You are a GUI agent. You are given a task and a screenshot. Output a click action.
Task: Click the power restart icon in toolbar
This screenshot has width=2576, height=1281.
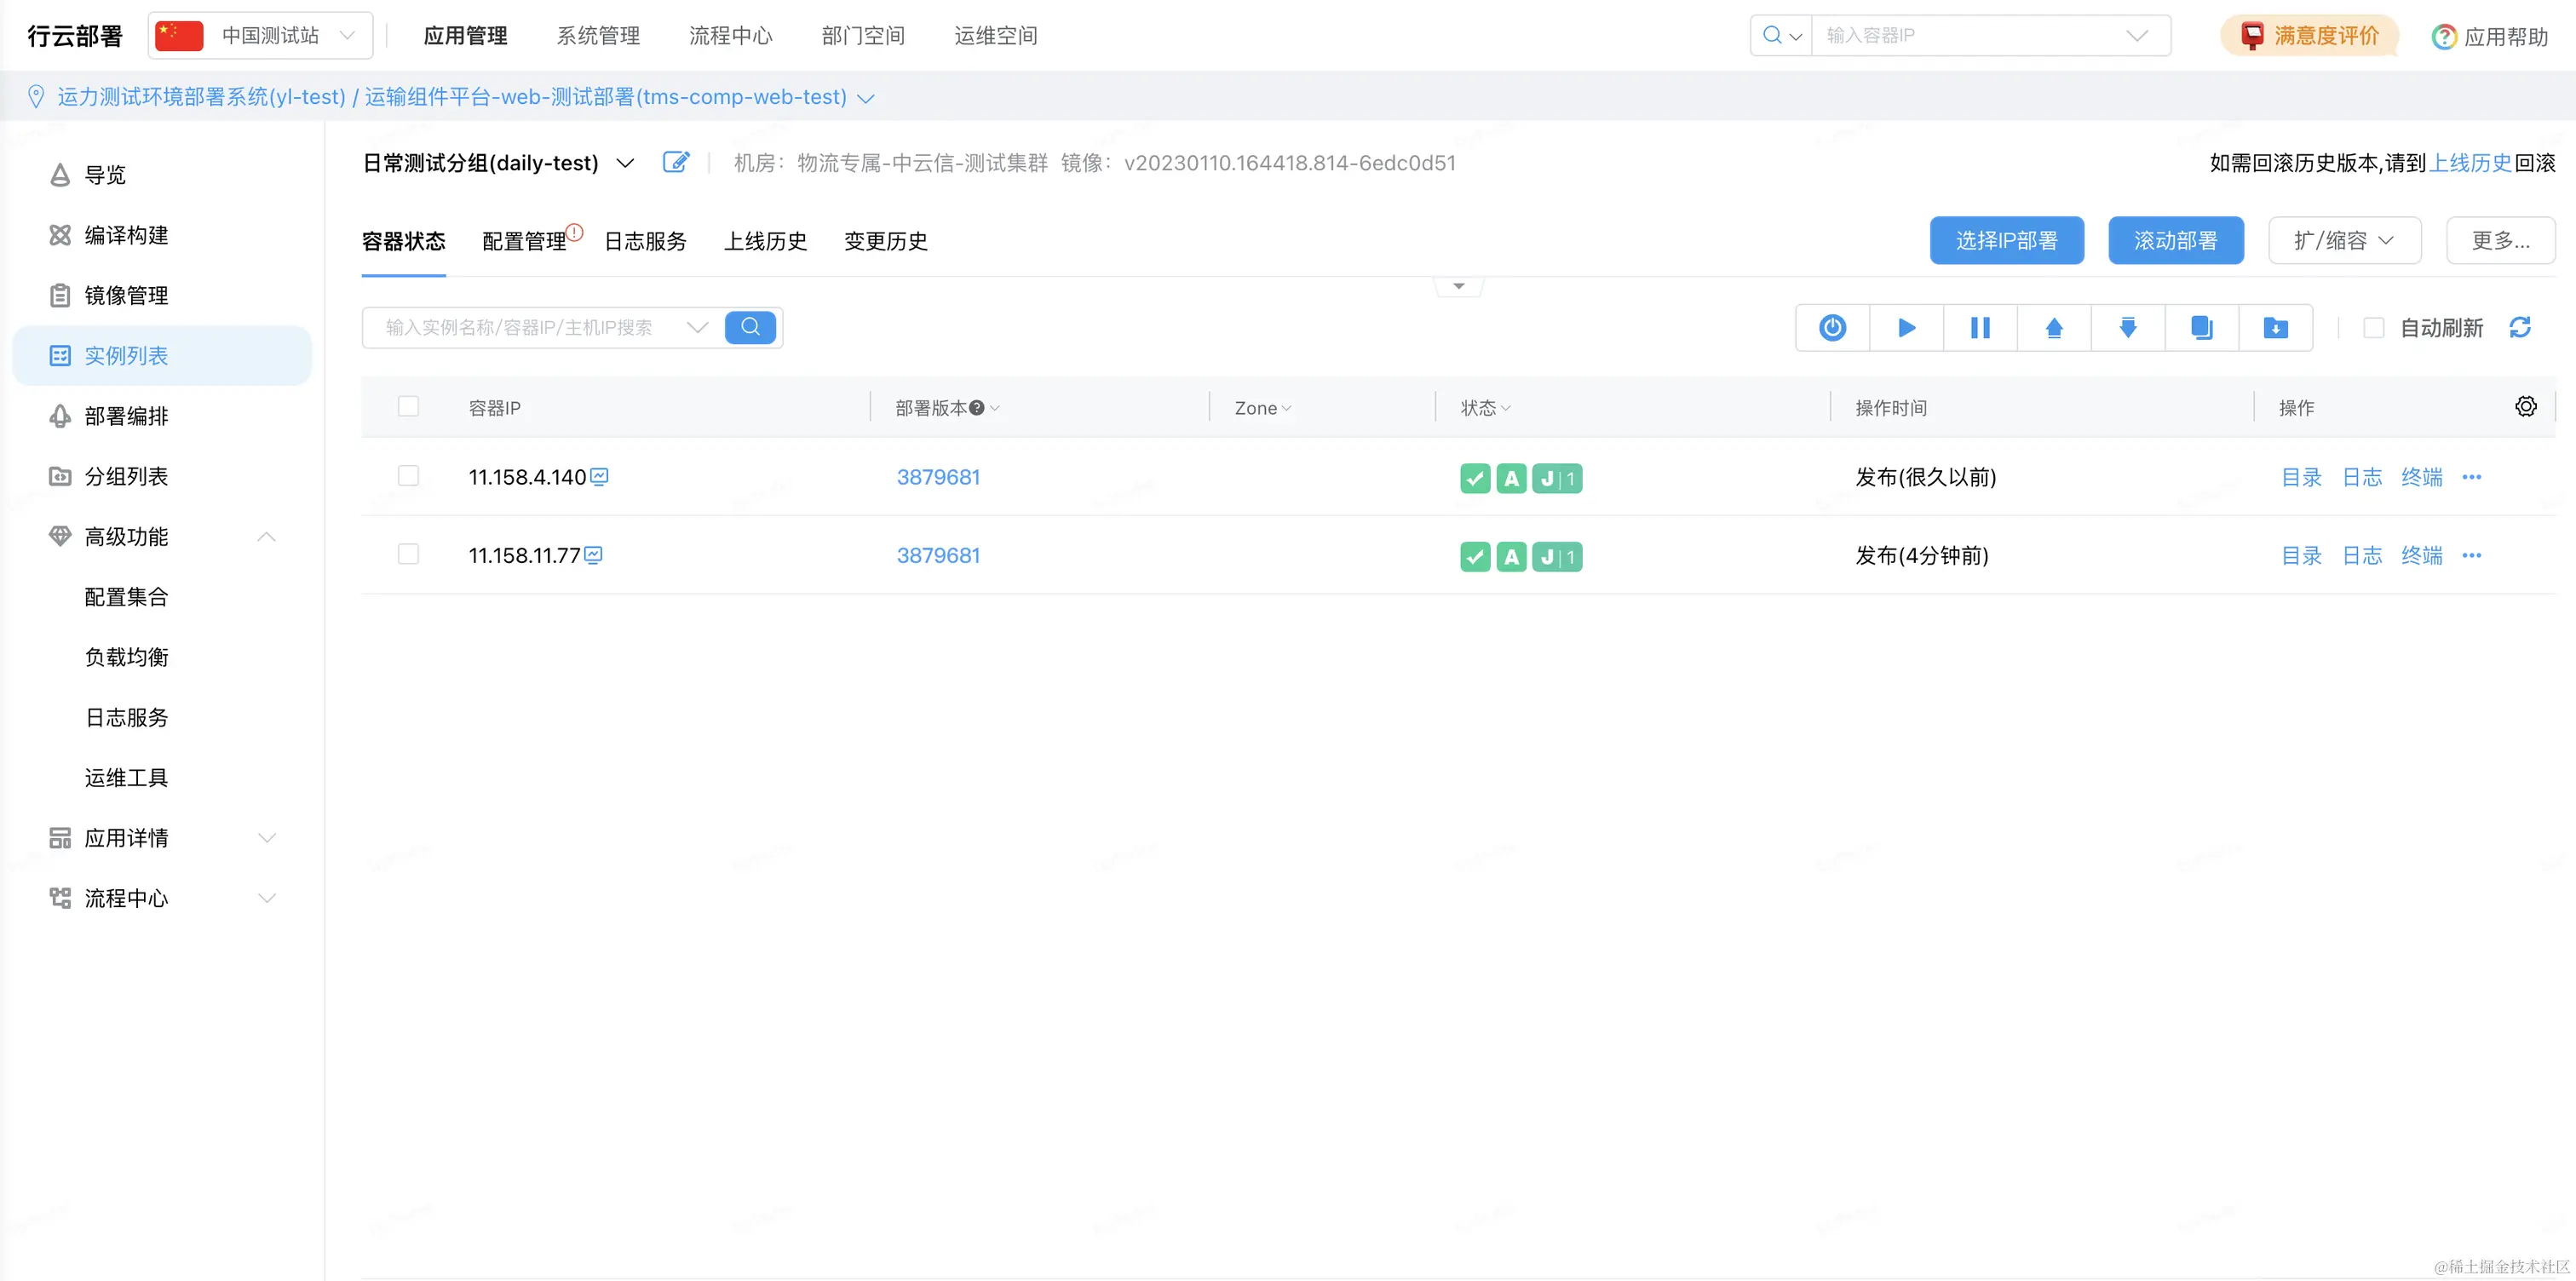pos(1832,327)
